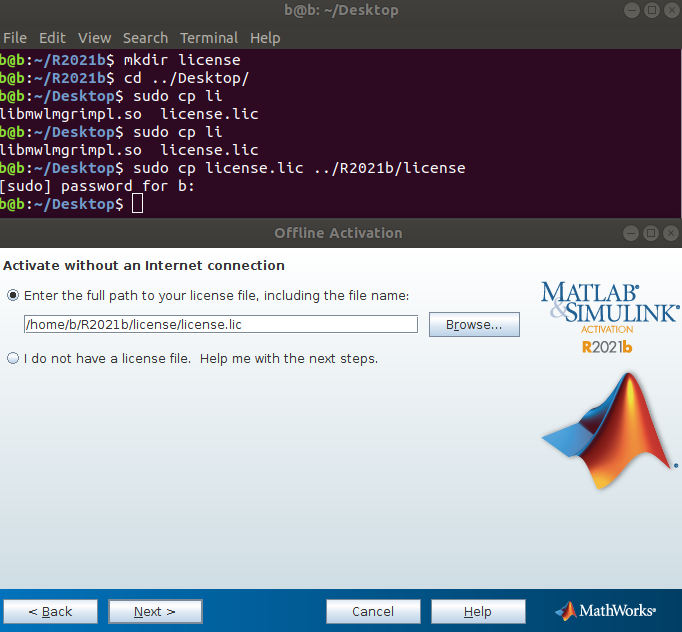Select 'I do not have a license file' option
Image resolution: width=682 pixels, height=632 pixels.
(x=13, y=358)
